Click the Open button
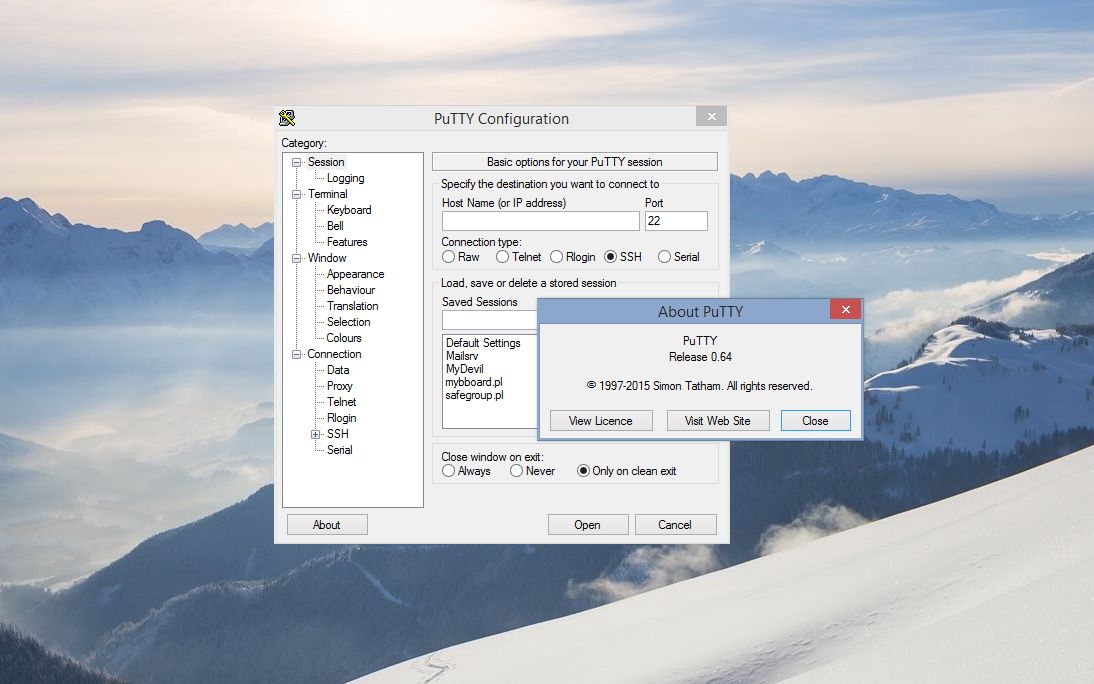This screenshot has width=1094, height=684. (587, 525)
